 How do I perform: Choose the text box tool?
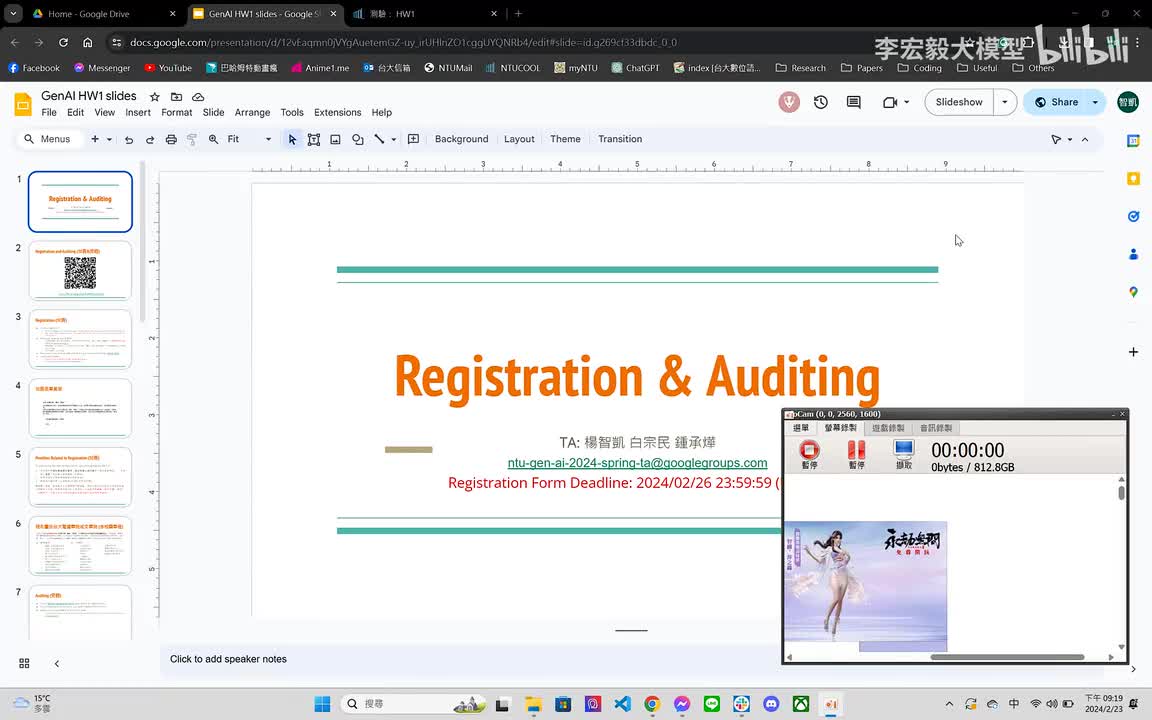(314, 140)
